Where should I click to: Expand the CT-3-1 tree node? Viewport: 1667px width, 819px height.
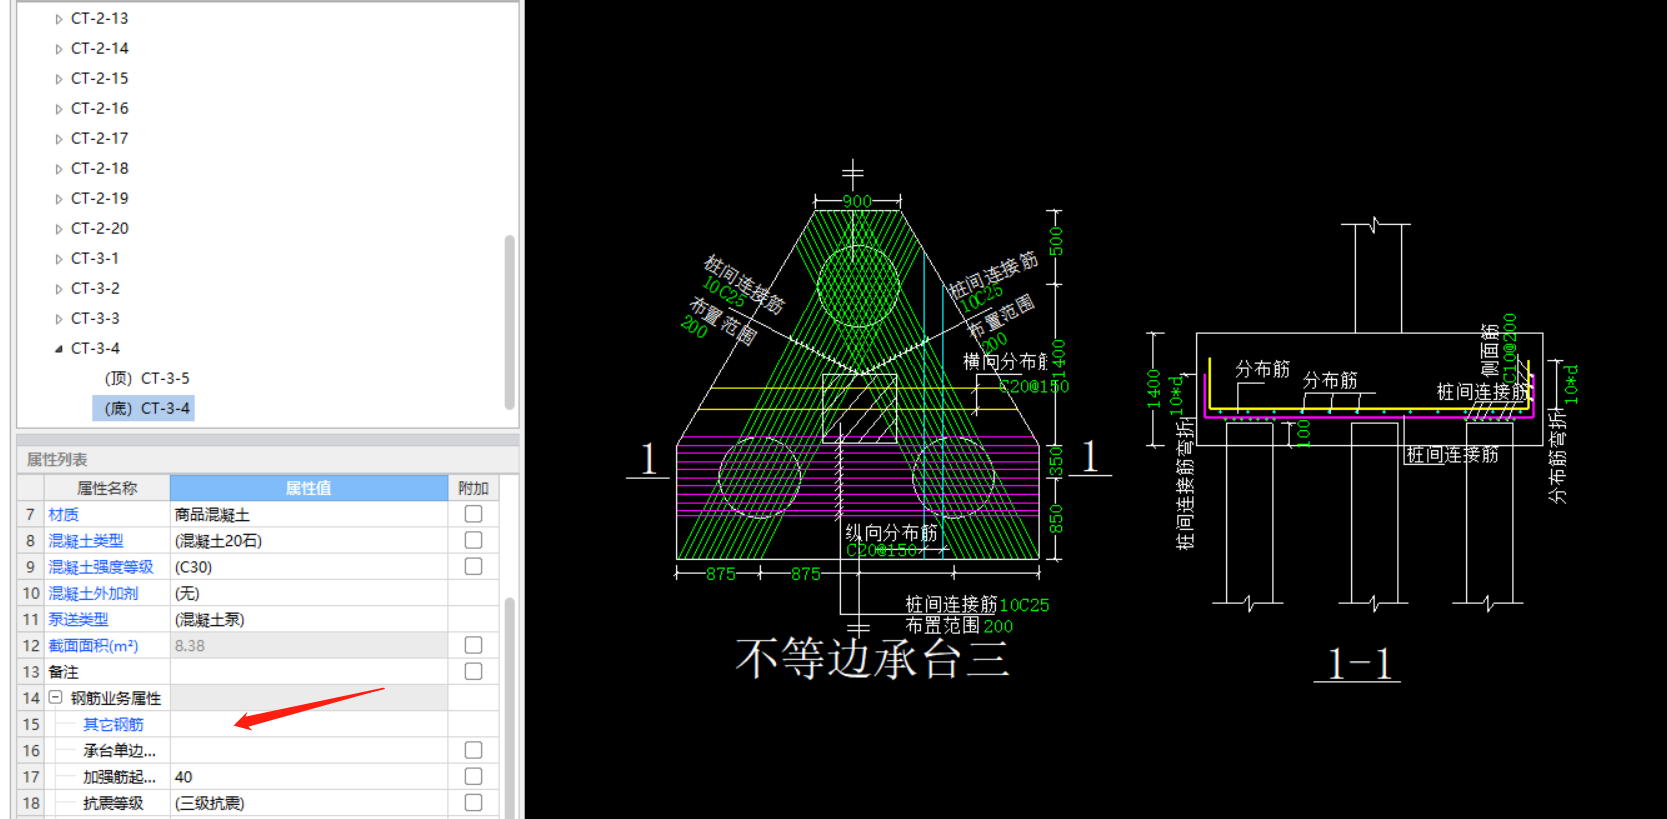click(58, 259)
